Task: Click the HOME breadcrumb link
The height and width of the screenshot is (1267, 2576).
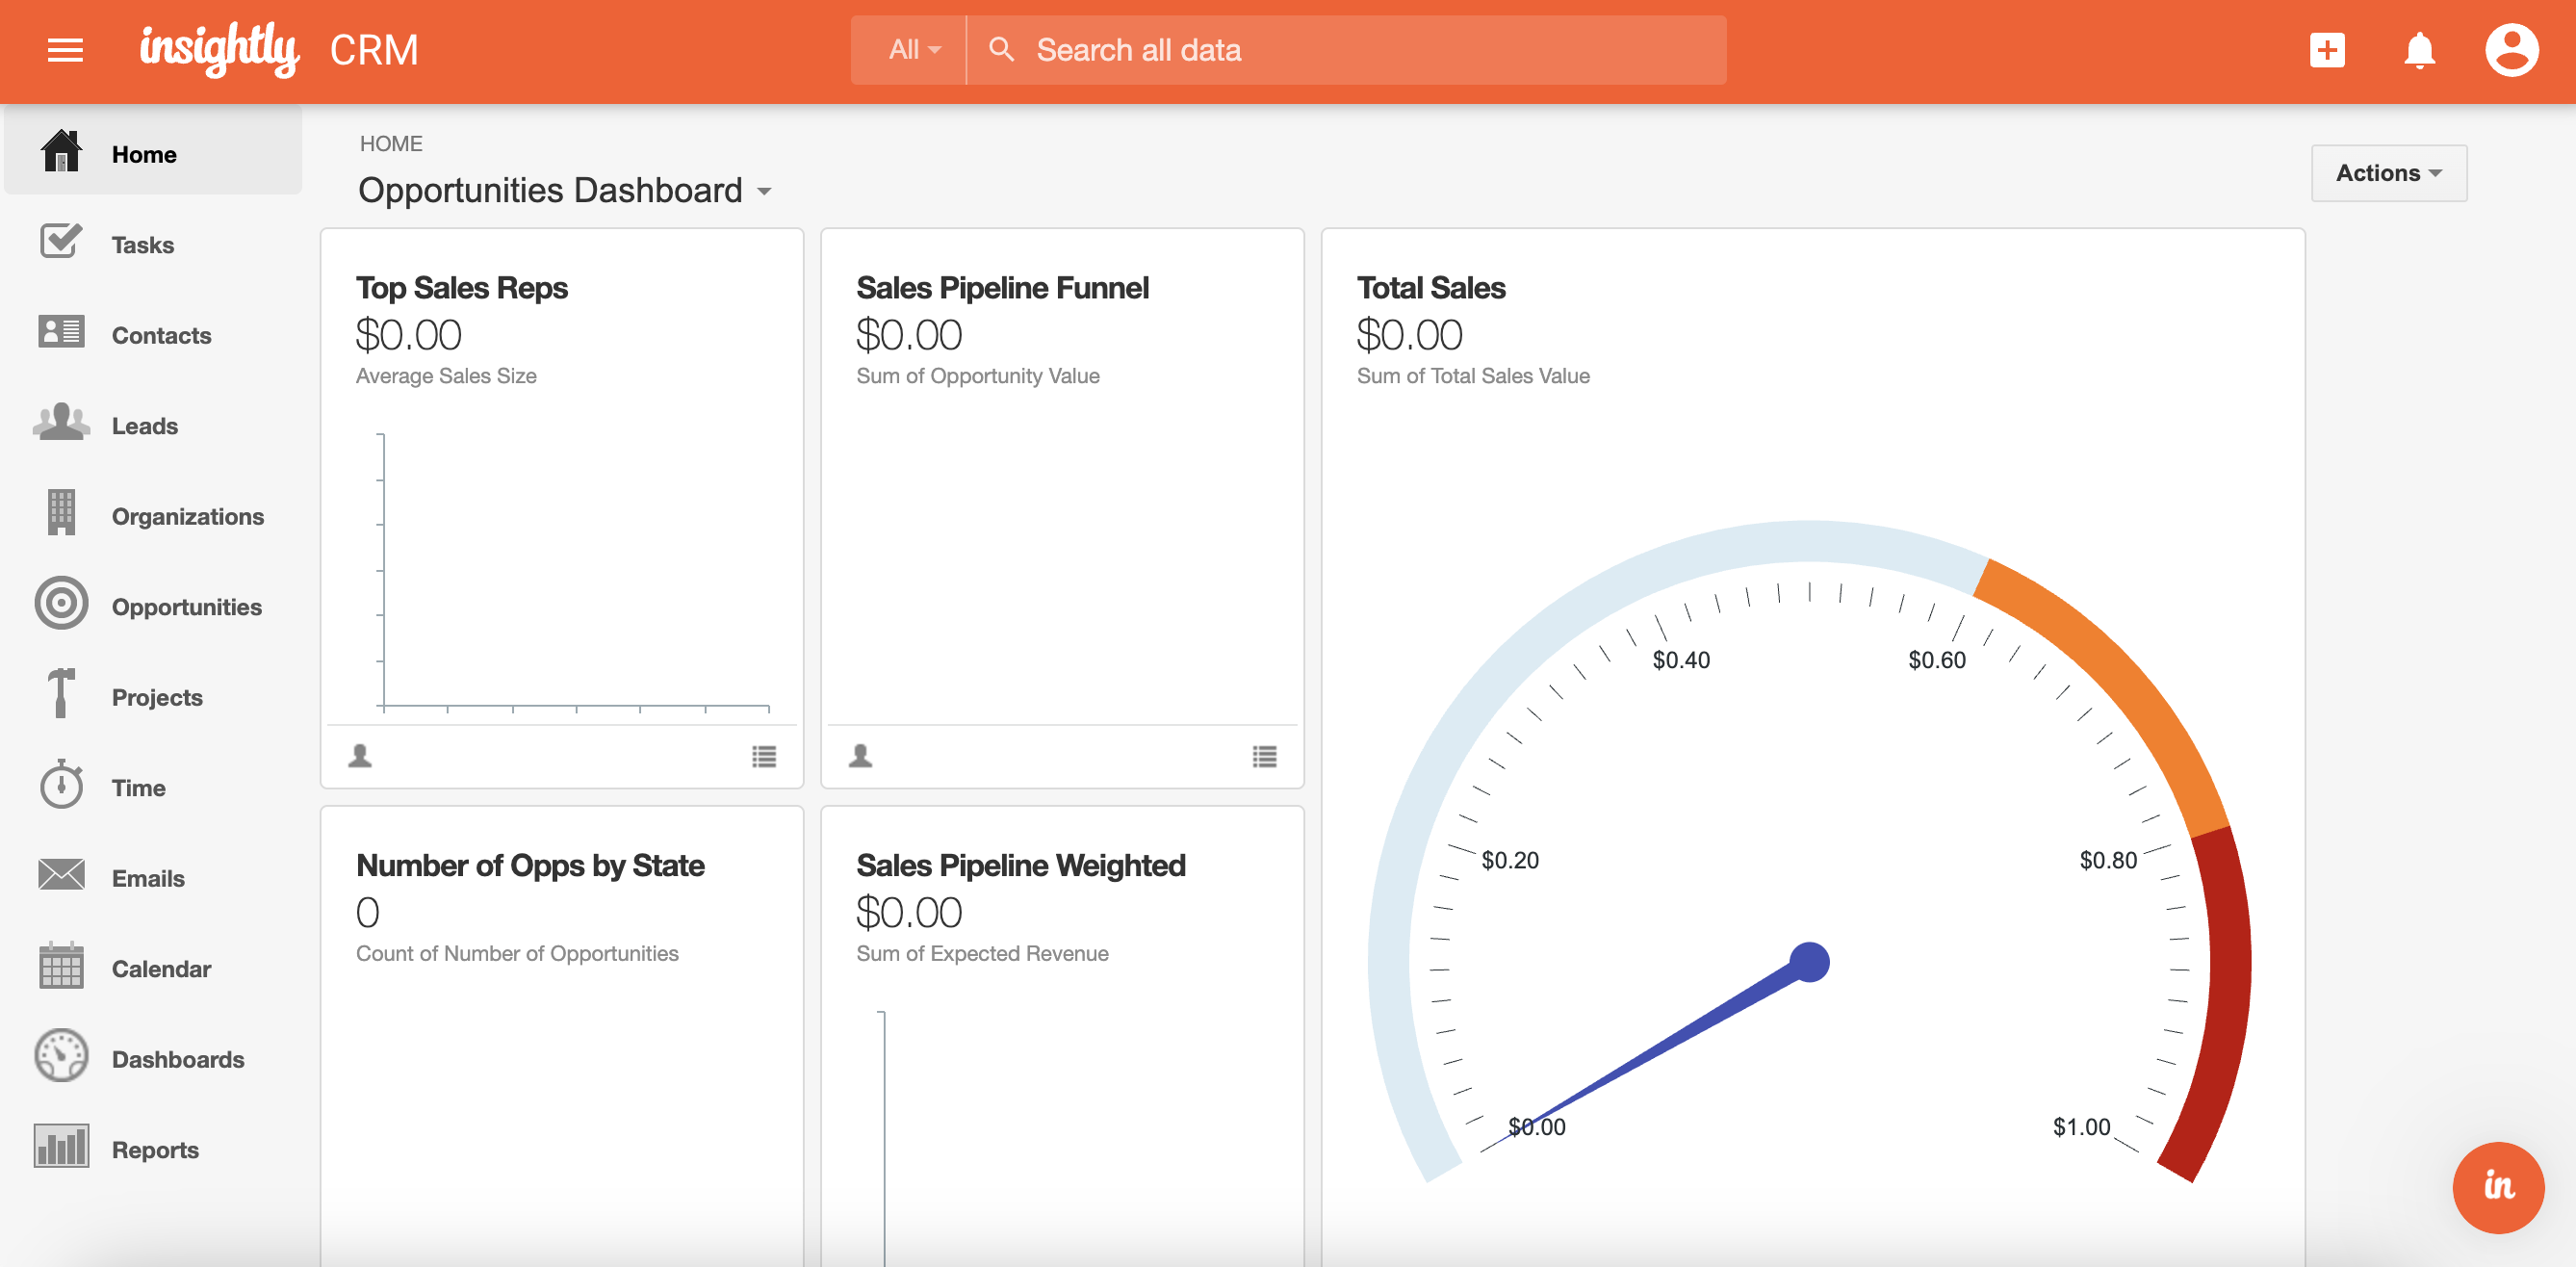Action: [x=391, y=143]
